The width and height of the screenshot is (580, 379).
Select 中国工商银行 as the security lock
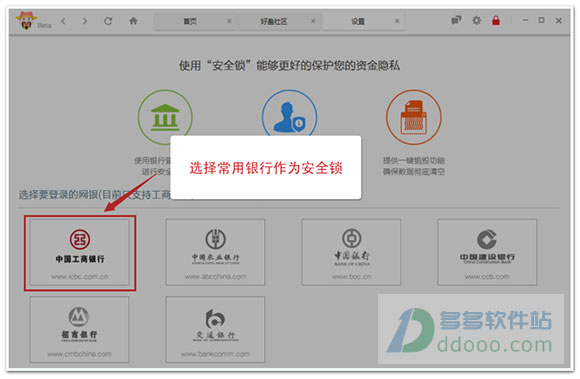tap(80, 252)
